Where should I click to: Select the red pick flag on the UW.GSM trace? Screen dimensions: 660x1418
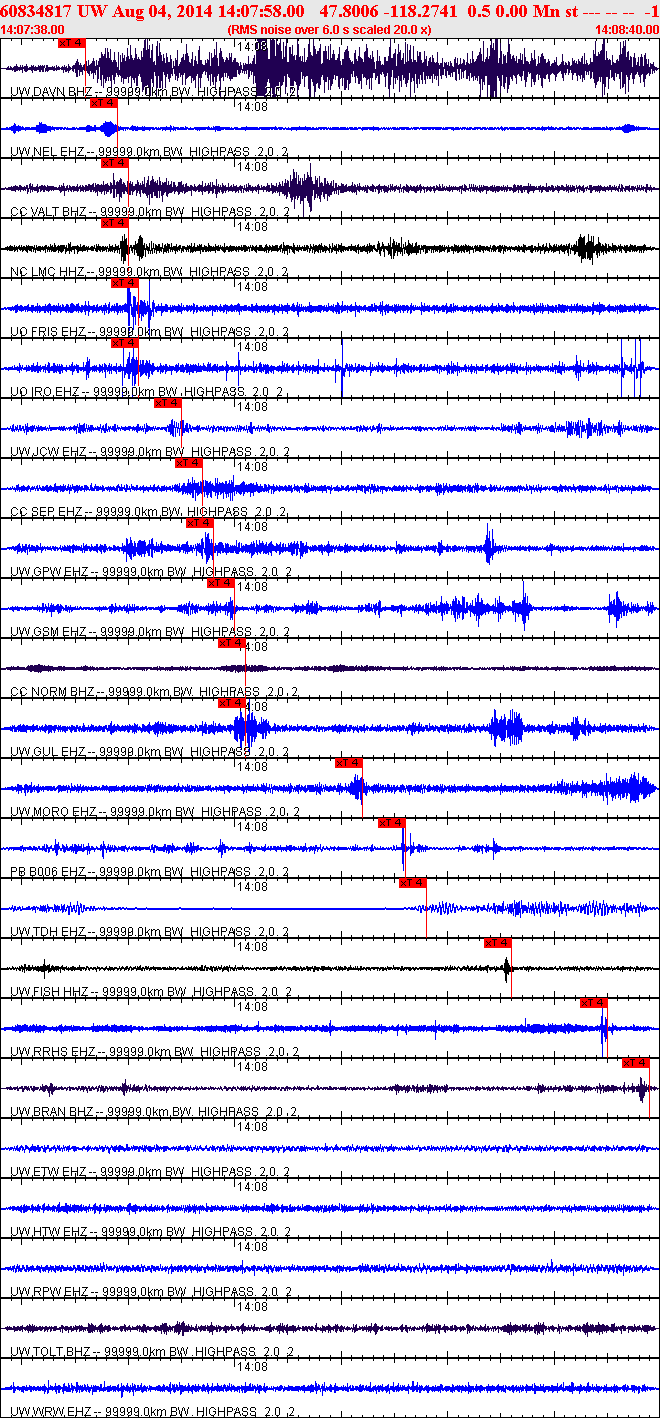tap(220, 583)
